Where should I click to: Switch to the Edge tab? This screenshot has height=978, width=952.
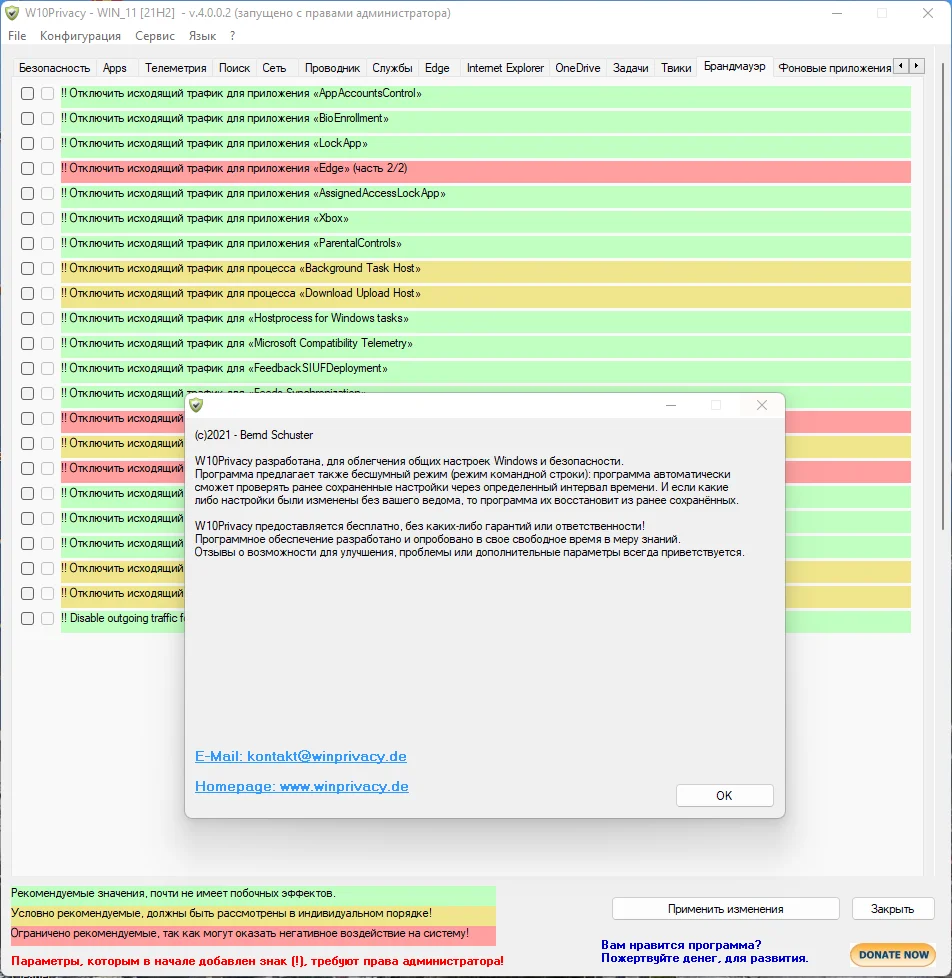coord(437,68)
